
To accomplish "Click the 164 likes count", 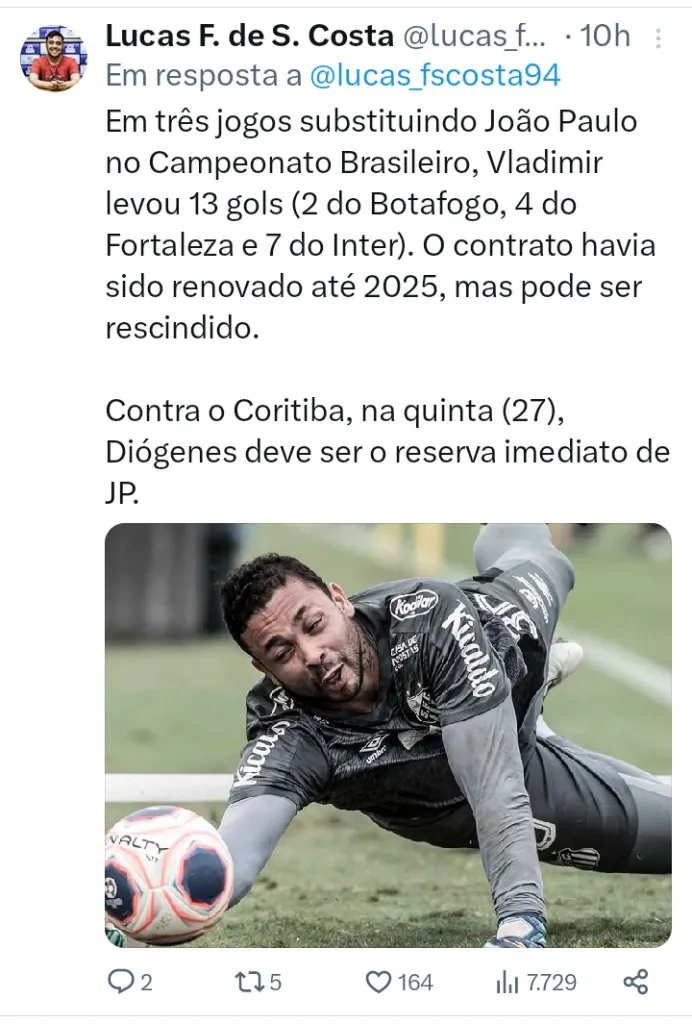I will pyautogui.click(x=415, y=982).
